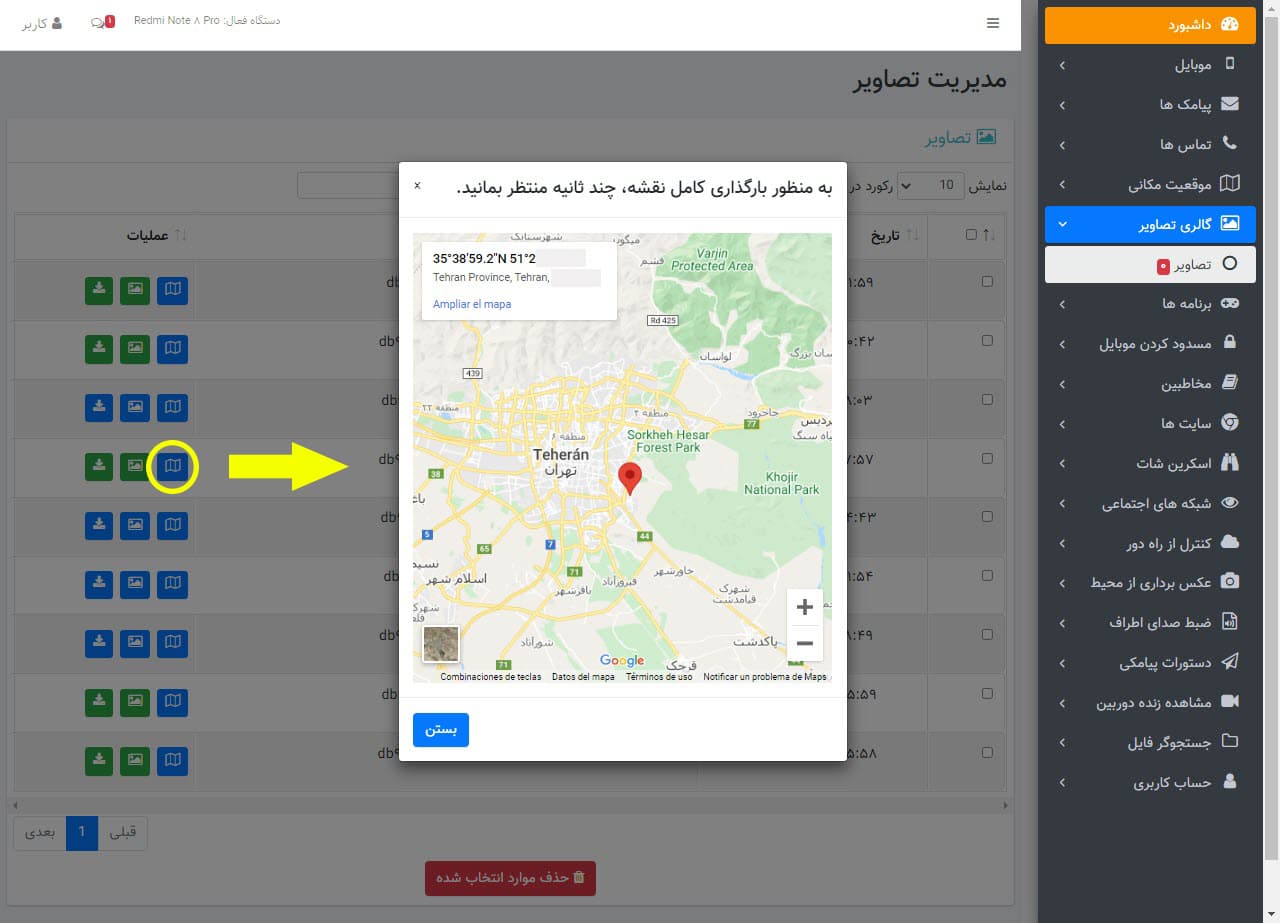Expand the موقعیت مکانی sidebar chevron
The width and height of the screenshot is (1280, 923).
pyautogui.click(x=1062, y=184)
